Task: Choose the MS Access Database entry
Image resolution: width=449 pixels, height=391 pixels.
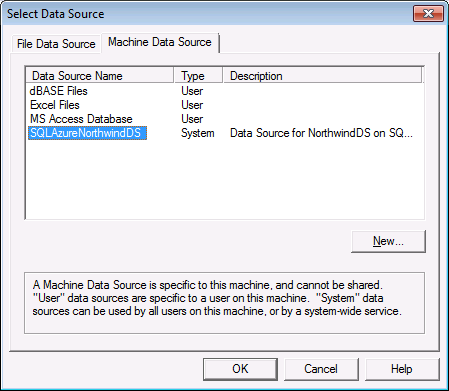Action: point(81,119)
